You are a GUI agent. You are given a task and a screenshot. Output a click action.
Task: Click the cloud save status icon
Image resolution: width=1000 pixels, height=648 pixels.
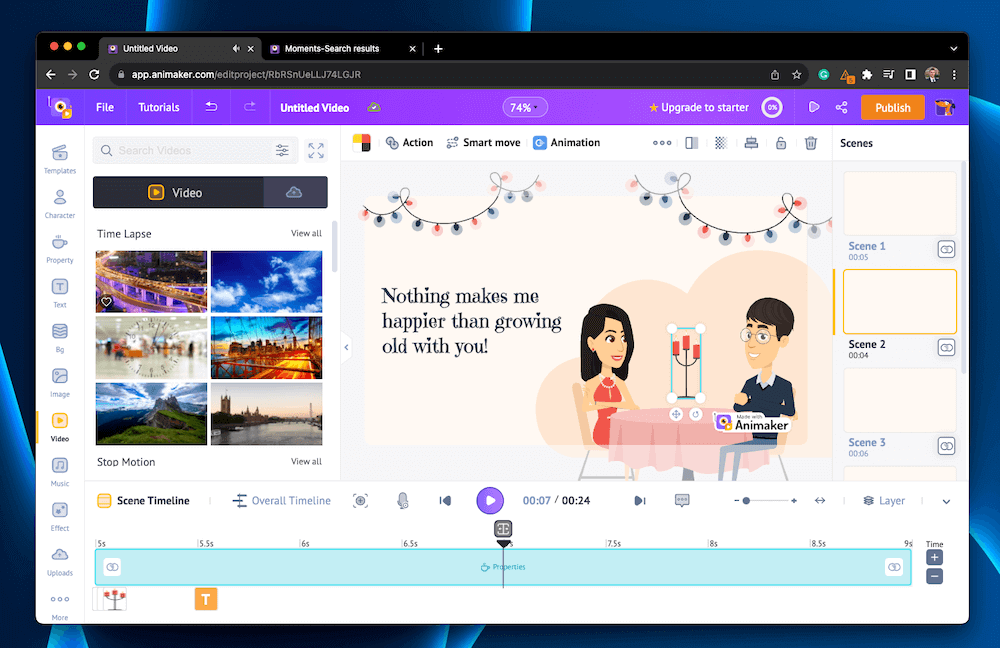point(374,107)
